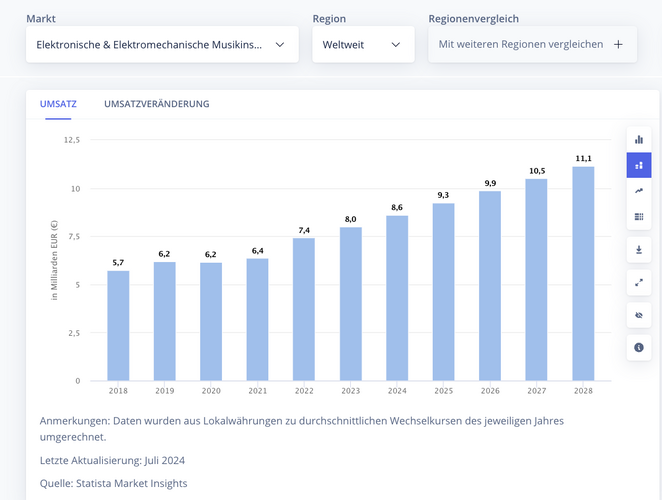
Task: Click the 2018 bar showing 5,7
Action: (x=118, y=326)
